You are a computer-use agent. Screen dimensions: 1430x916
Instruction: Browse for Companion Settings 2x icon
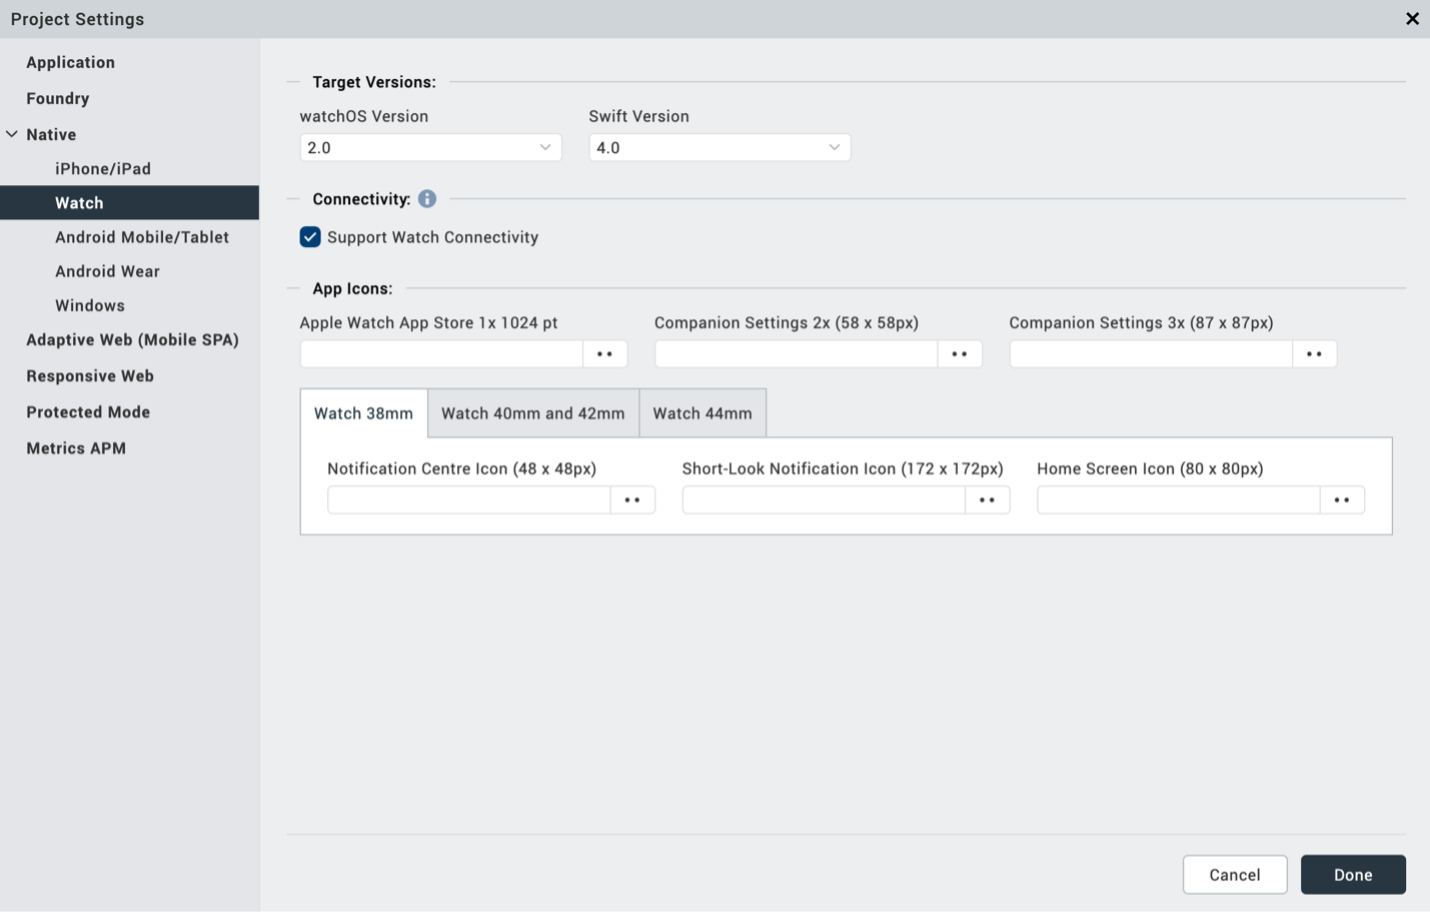click(x=960, y=354)
